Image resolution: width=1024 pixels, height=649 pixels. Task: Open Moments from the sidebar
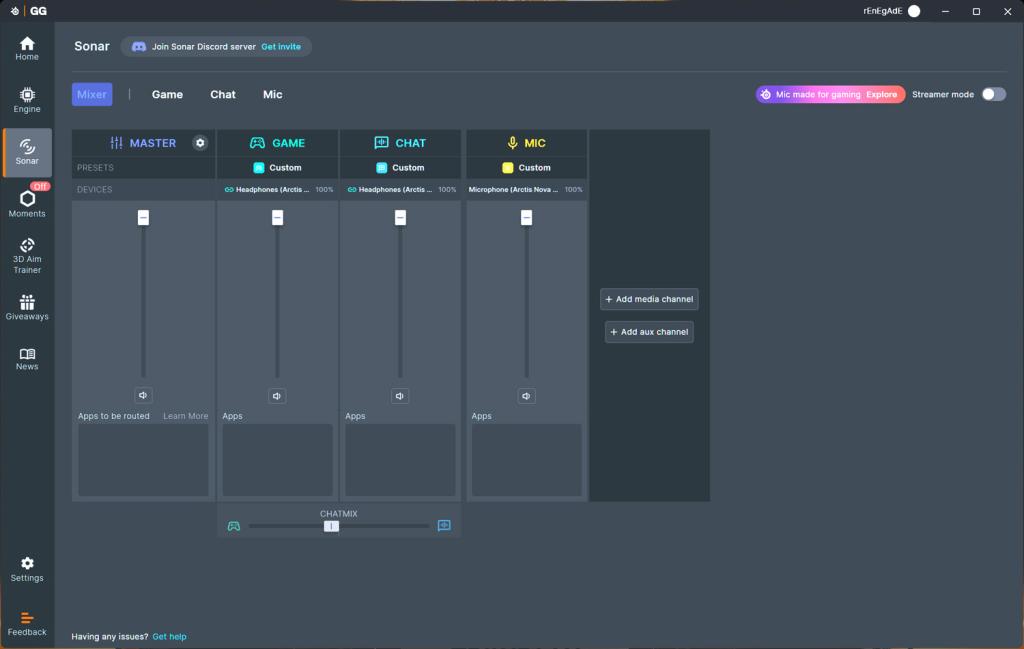point(27,203)
